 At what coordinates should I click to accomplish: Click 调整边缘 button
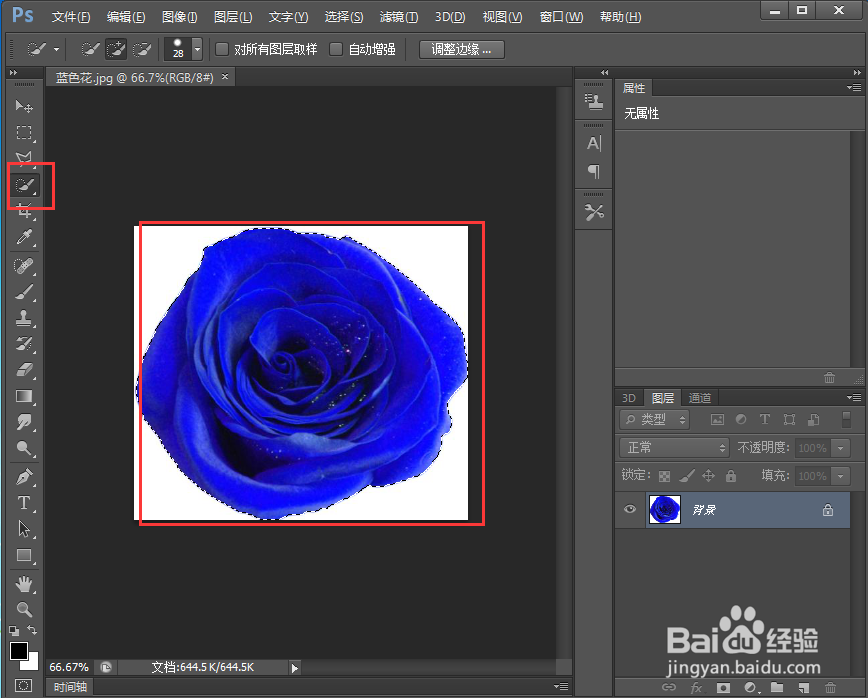462,49
